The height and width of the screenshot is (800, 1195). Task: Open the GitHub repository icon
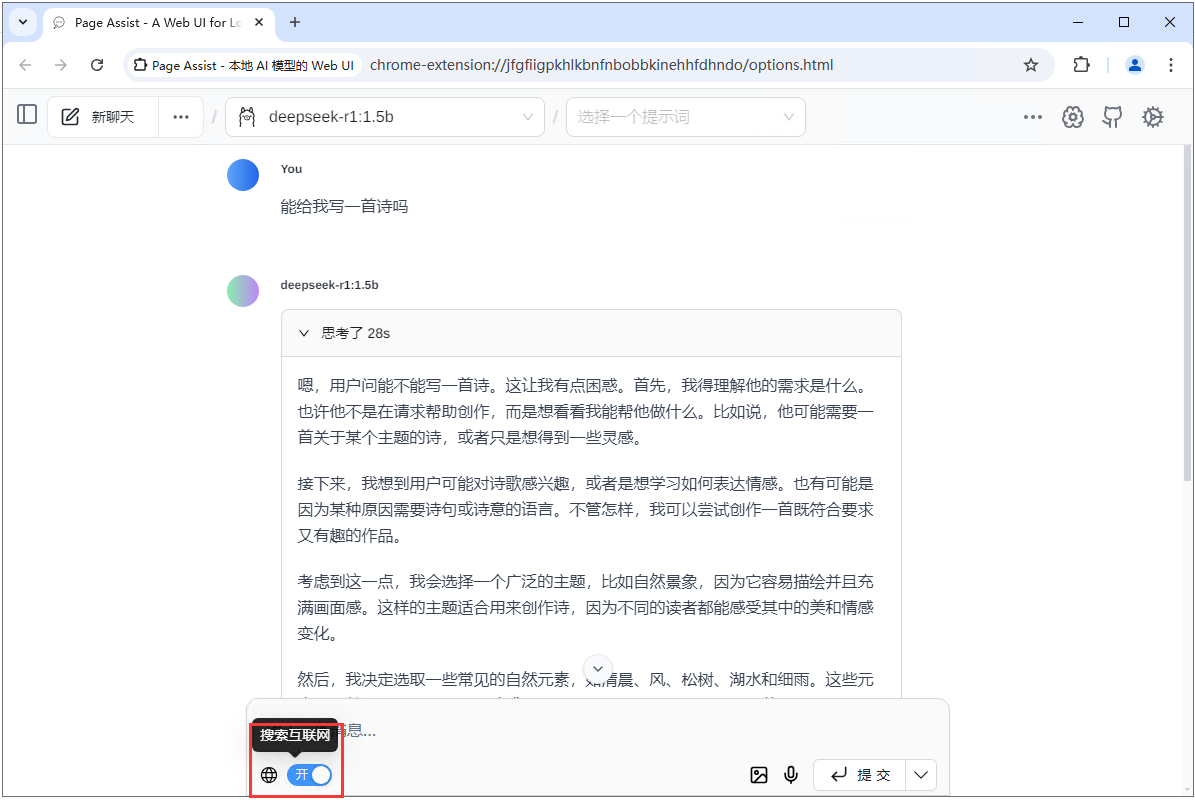tap(1113, 117)
